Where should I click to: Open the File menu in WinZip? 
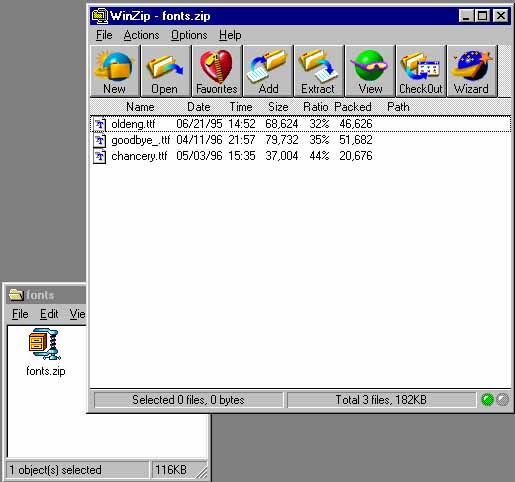point(104,35)
